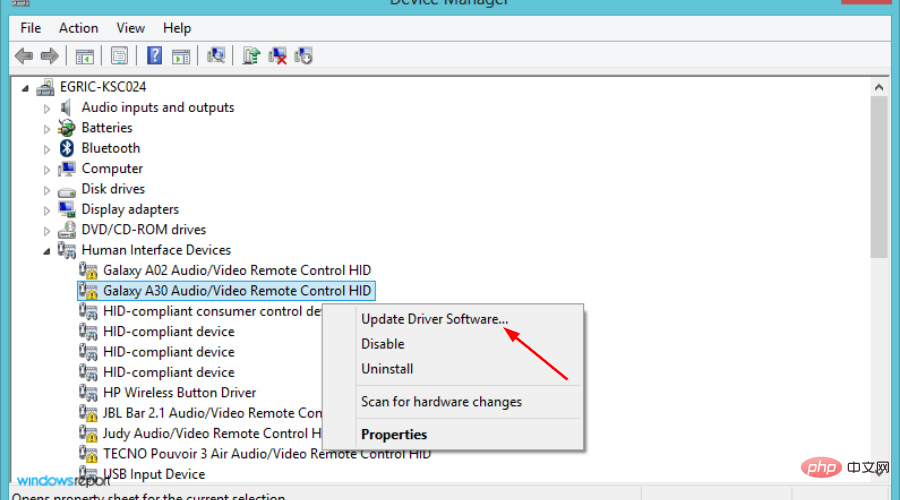
Task: Click the DVD/CD-ROM drives category icon
Action: [67, 230]
